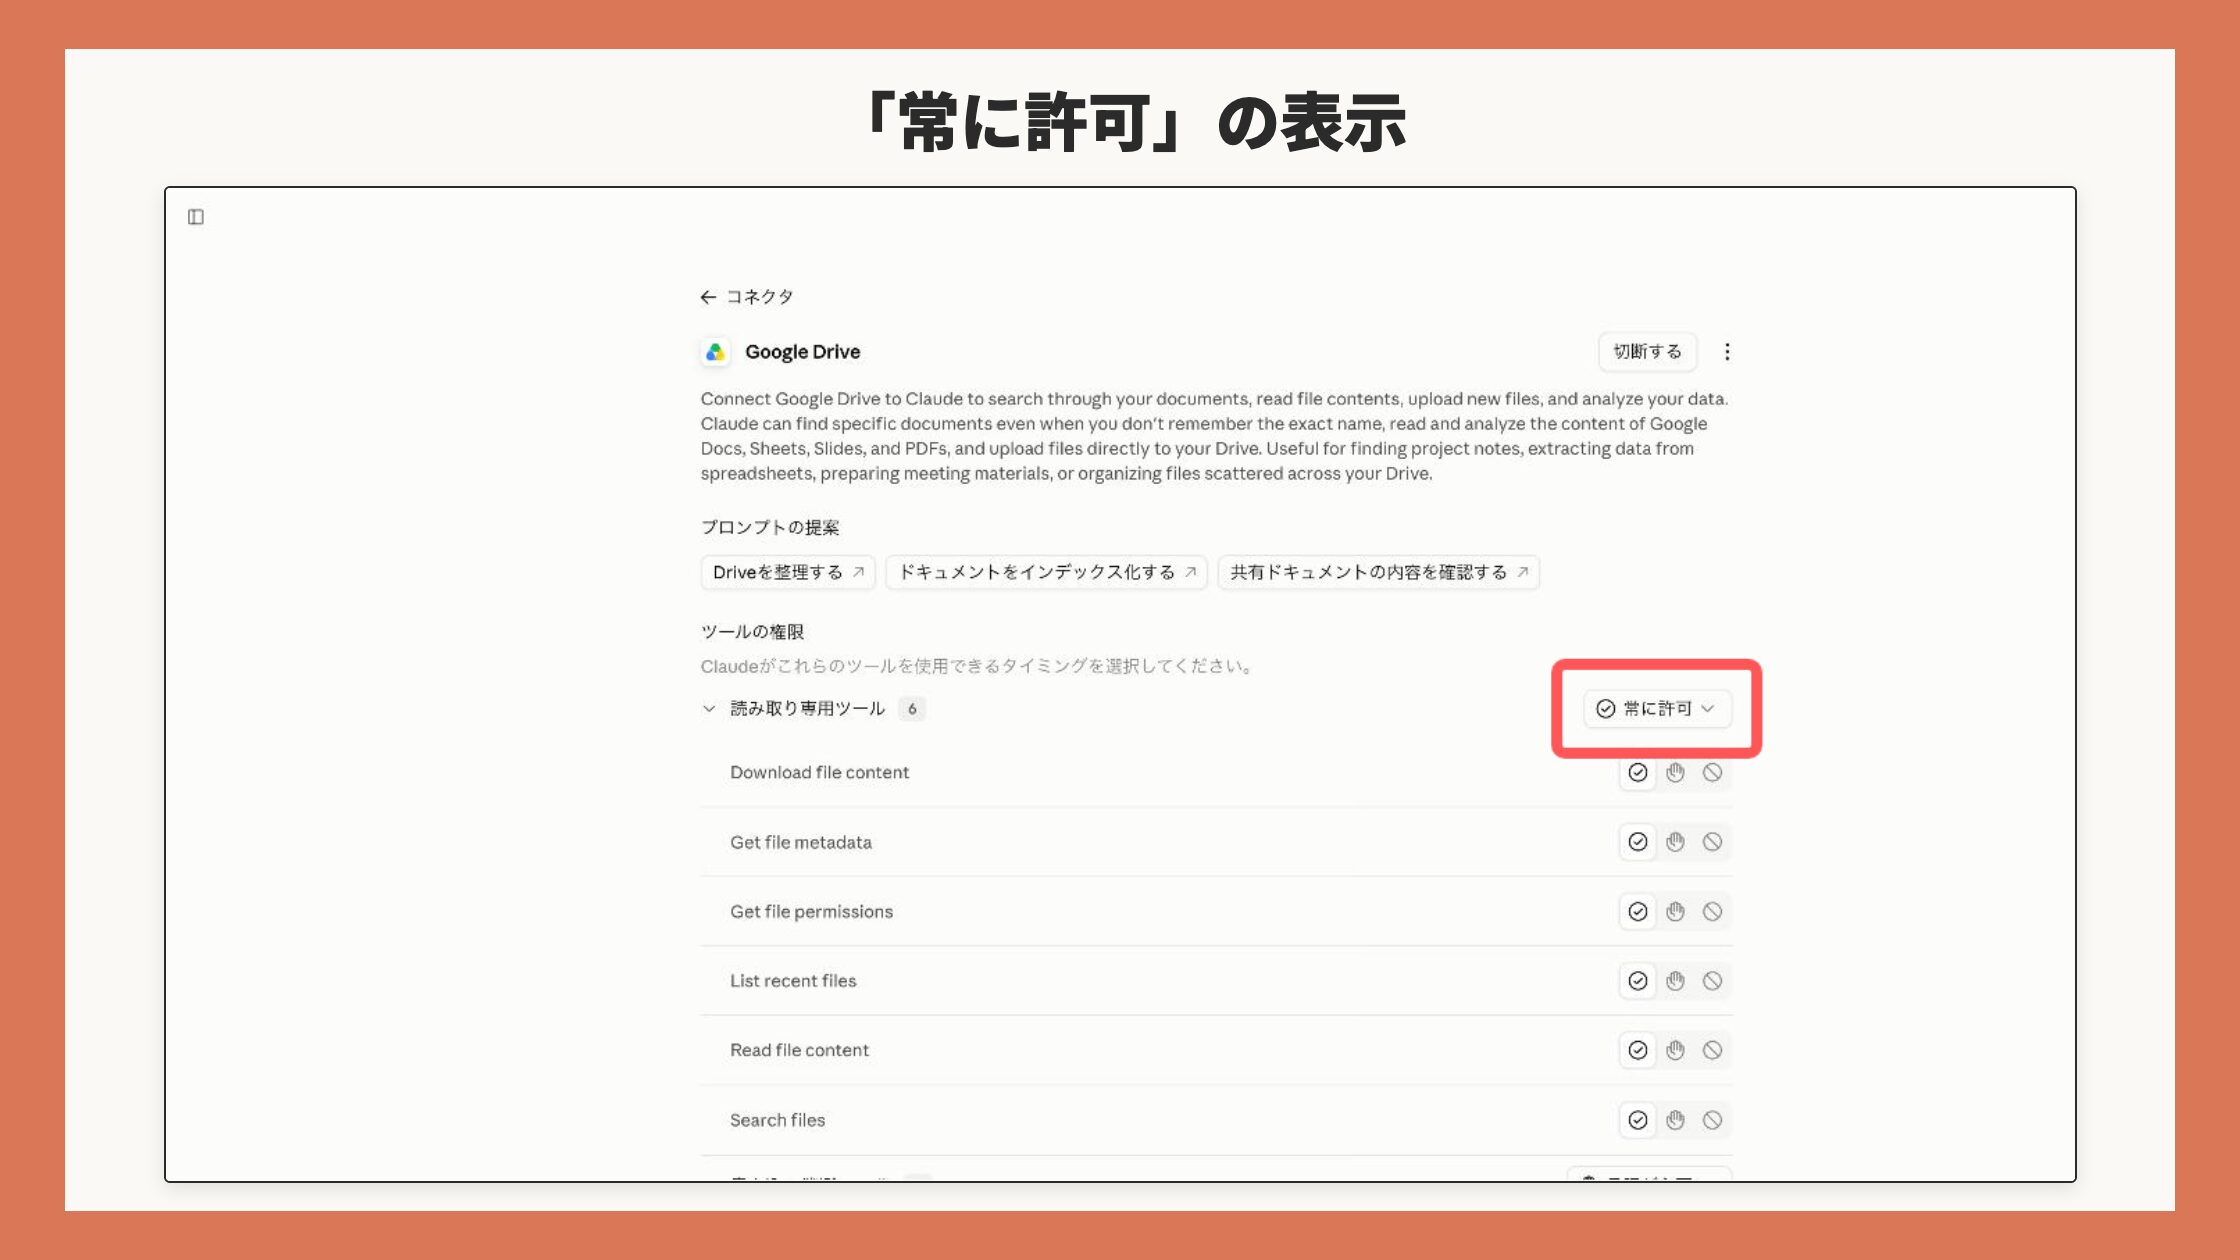Block the Search files tool
Viewport: 2240px width, 1260px height.
[x=1713, y=1120]
